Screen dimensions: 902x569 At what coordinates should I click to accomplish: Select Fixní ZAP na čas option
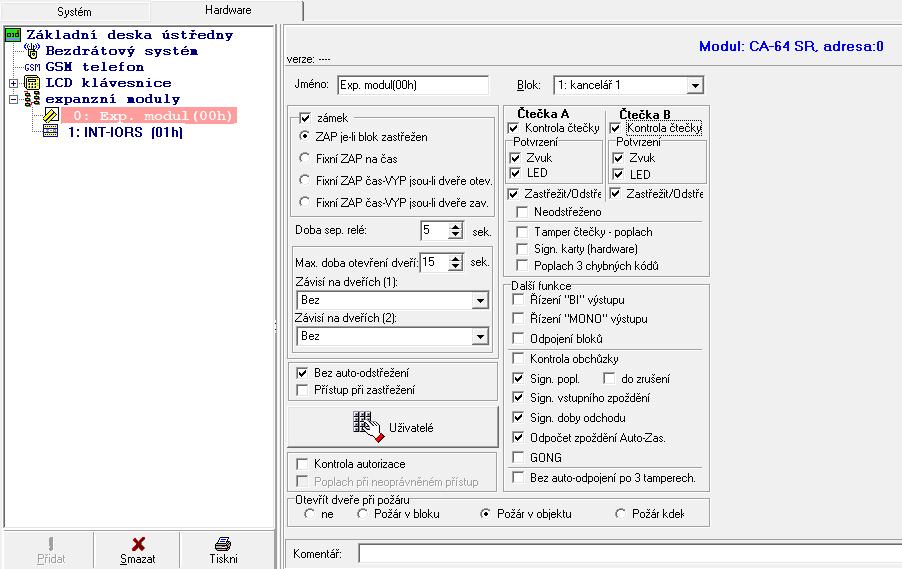point(305,158)
